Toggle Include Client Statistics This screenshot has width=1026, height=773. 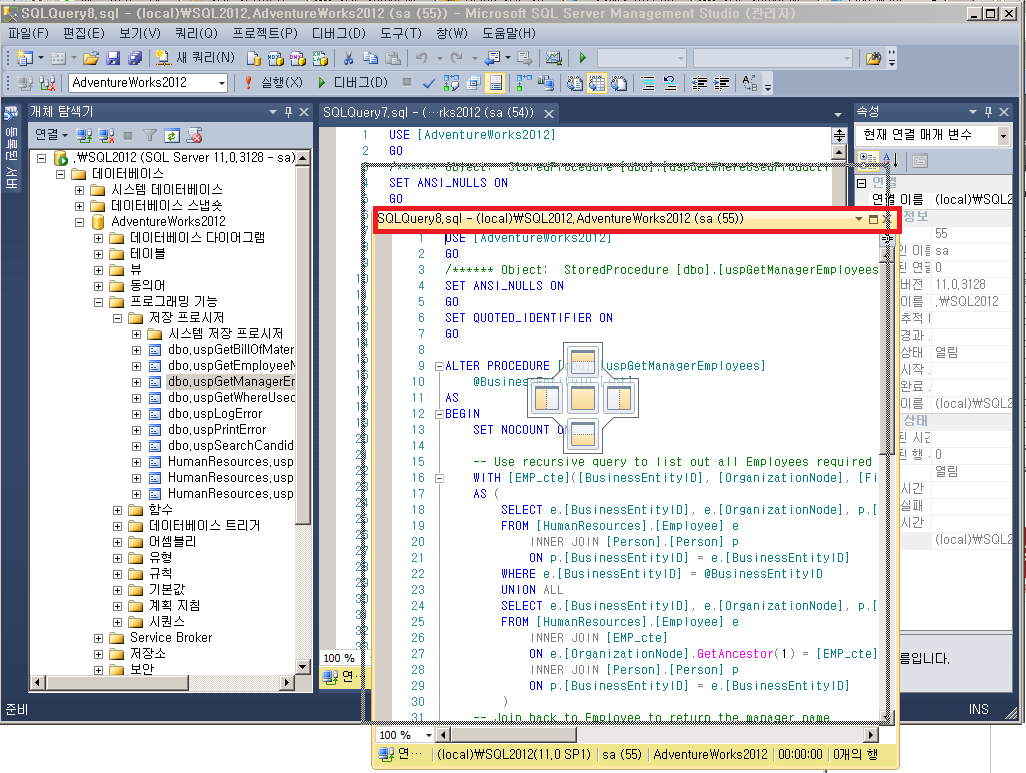pyautogui.click(x=546, y=82)
